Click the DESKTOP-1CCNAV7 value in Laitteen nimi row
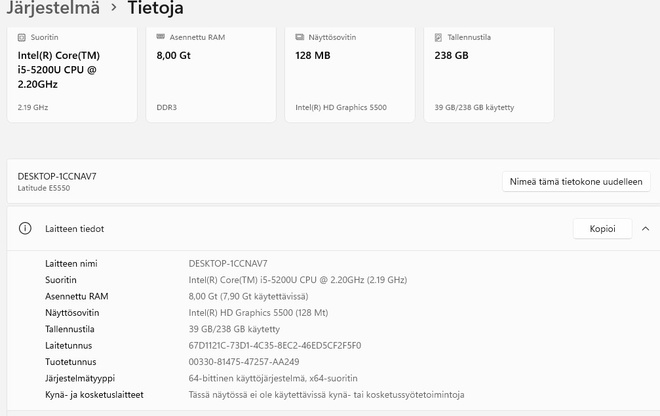Viewport: 660px width, 416px height. (228, 264)
